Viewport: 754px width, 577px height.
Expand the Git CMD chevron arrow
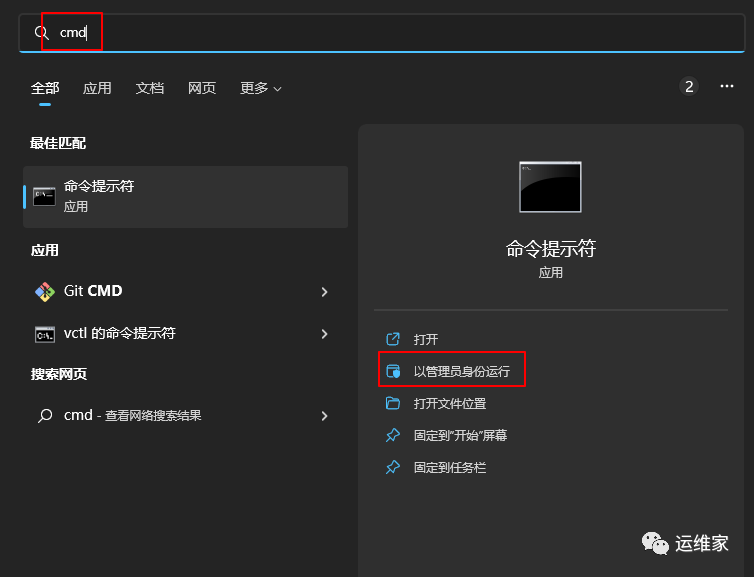tap(325, 292)
